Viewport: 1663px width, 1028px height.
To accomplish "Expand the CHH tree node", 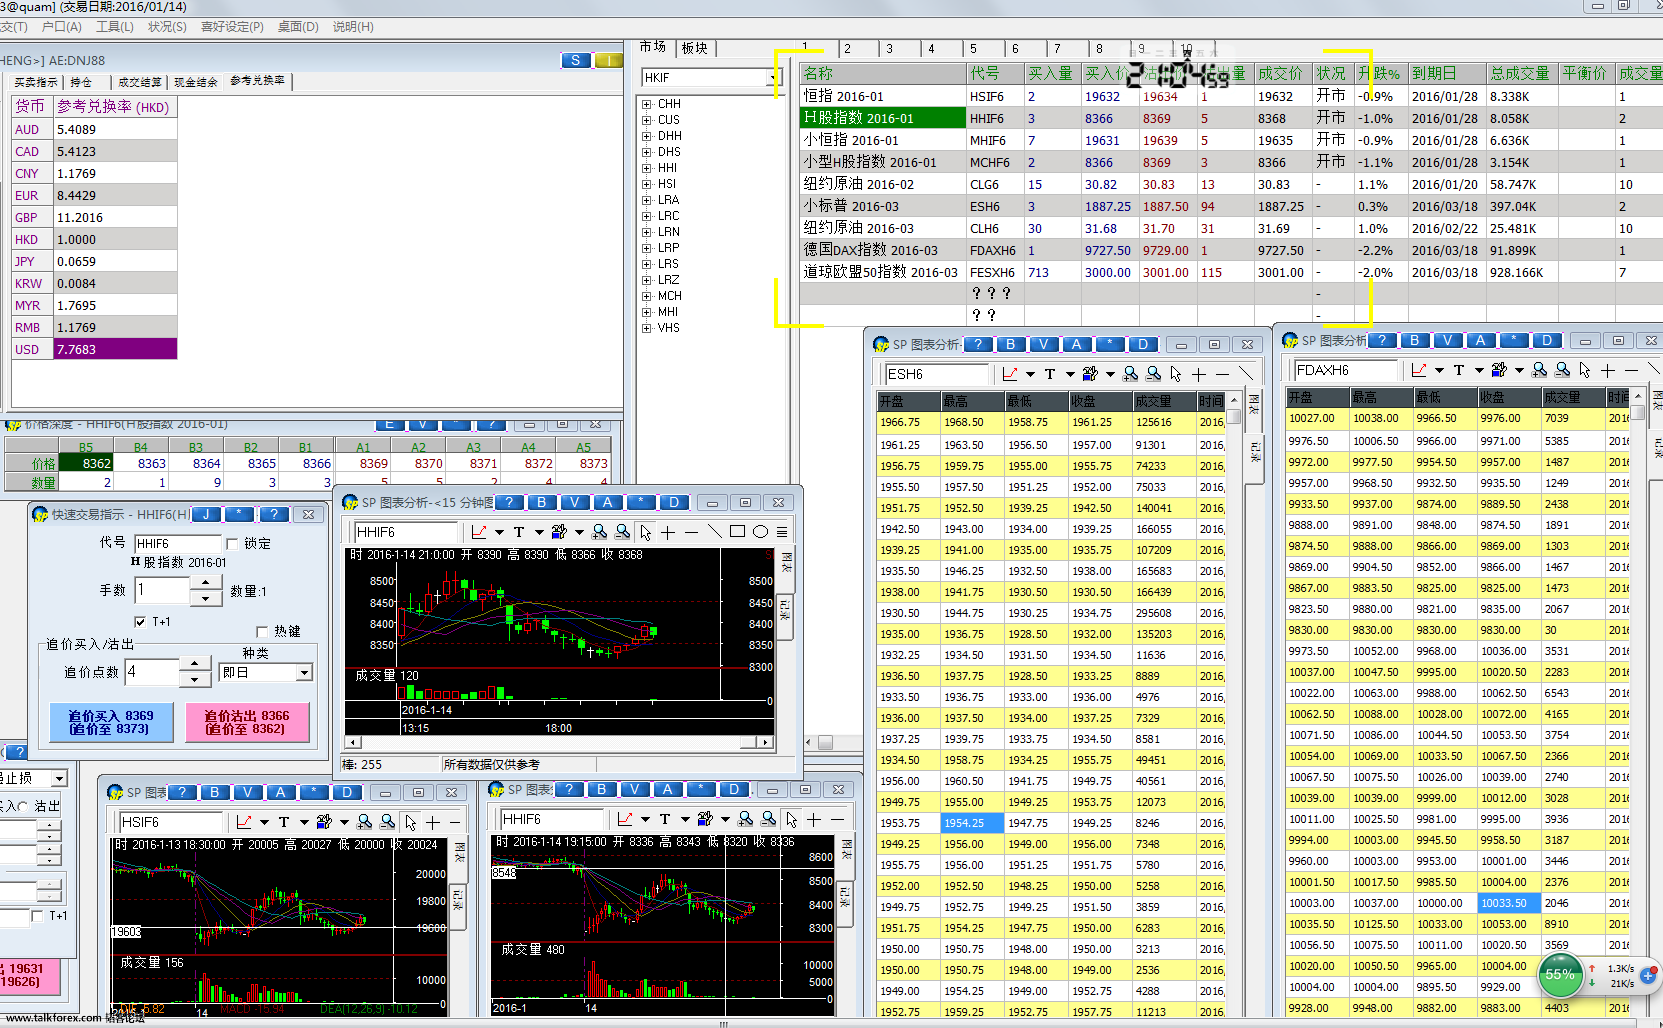I will (x=647, y=104).
